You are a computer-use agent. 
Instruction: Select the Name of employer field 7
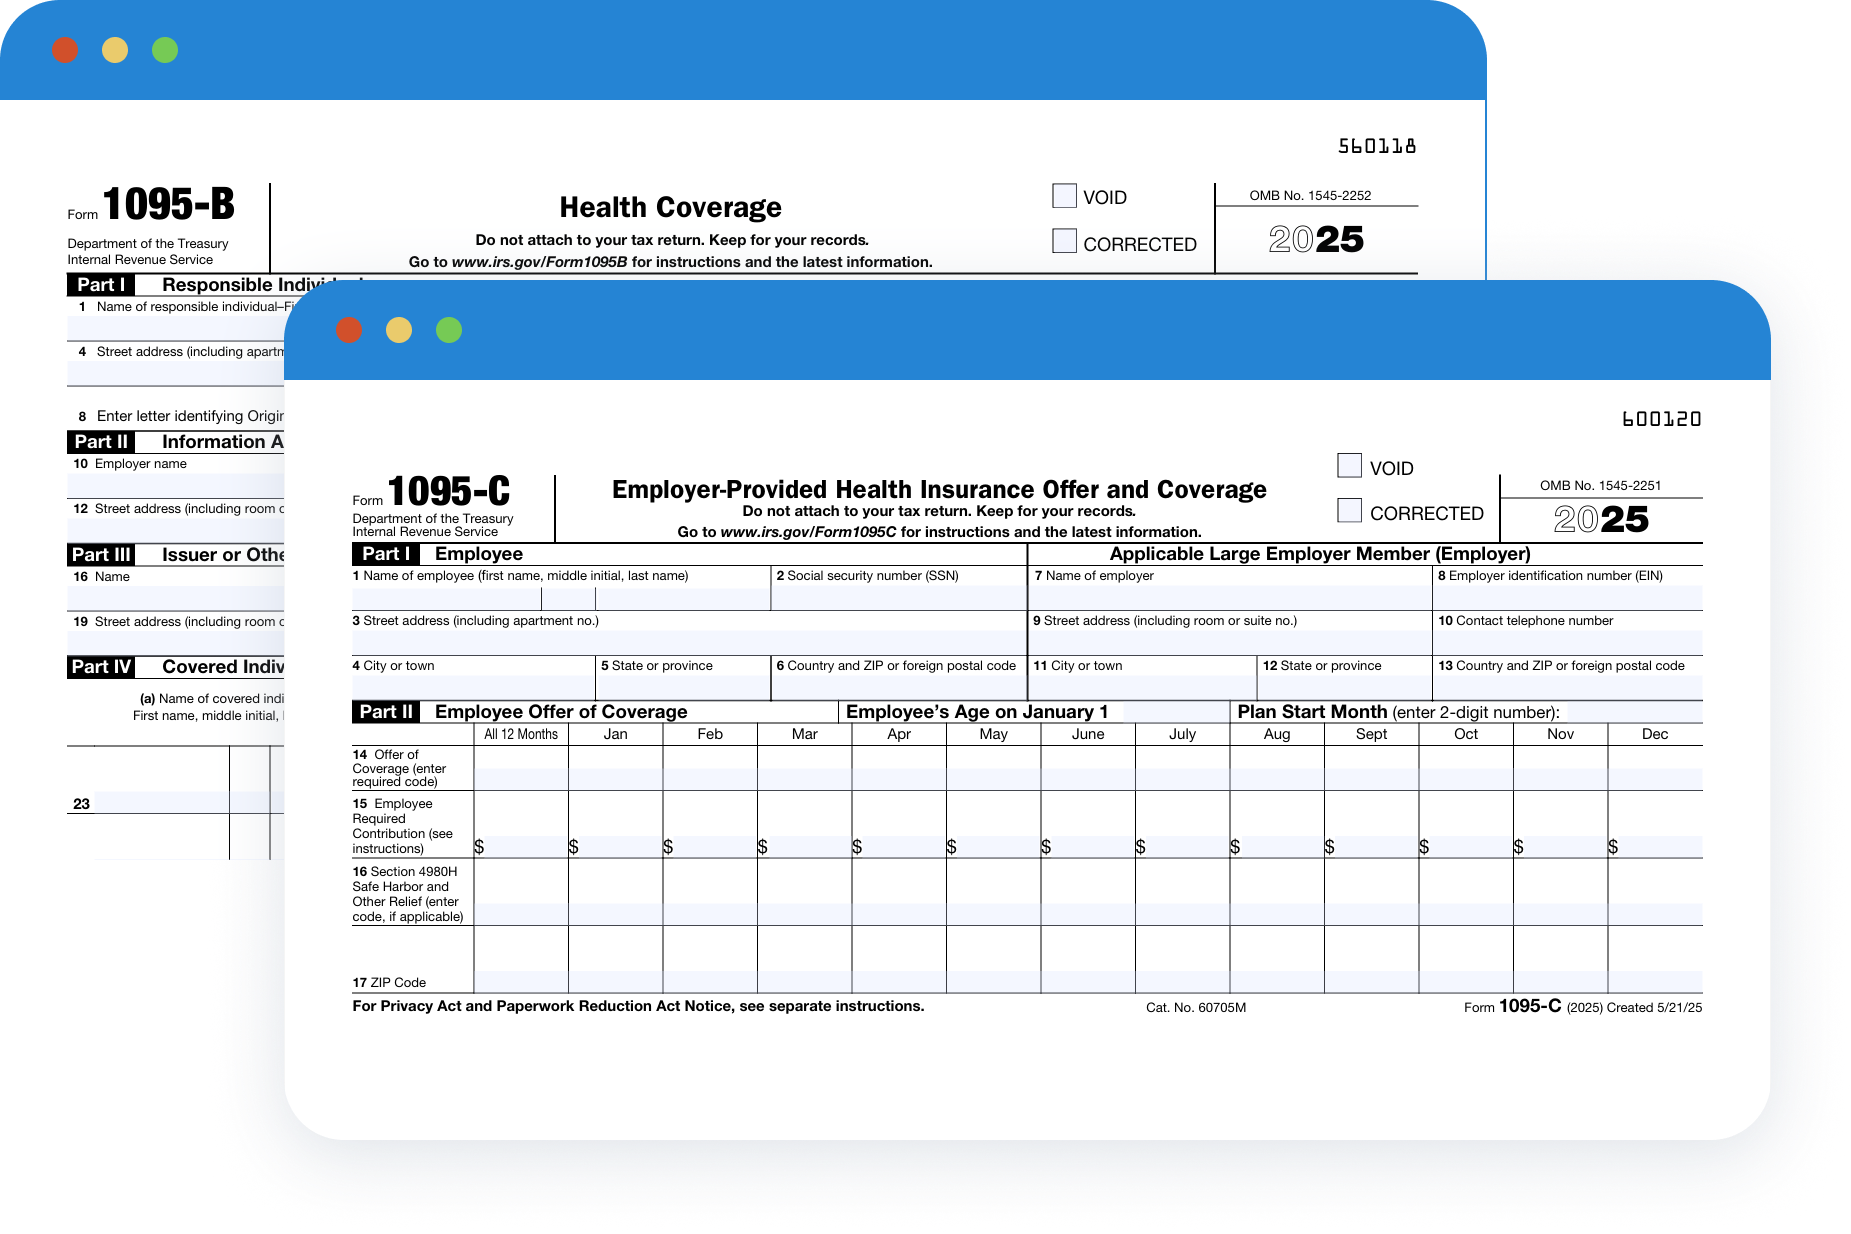coord(1230,599)
